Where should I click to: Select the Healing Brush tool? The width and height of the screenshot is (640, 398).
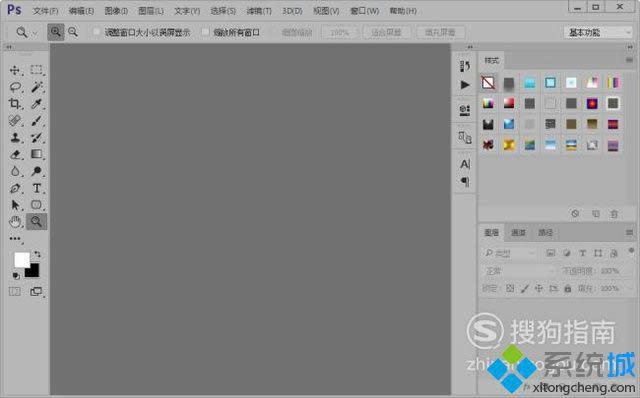pyautogui.click(x=15, y=120)
